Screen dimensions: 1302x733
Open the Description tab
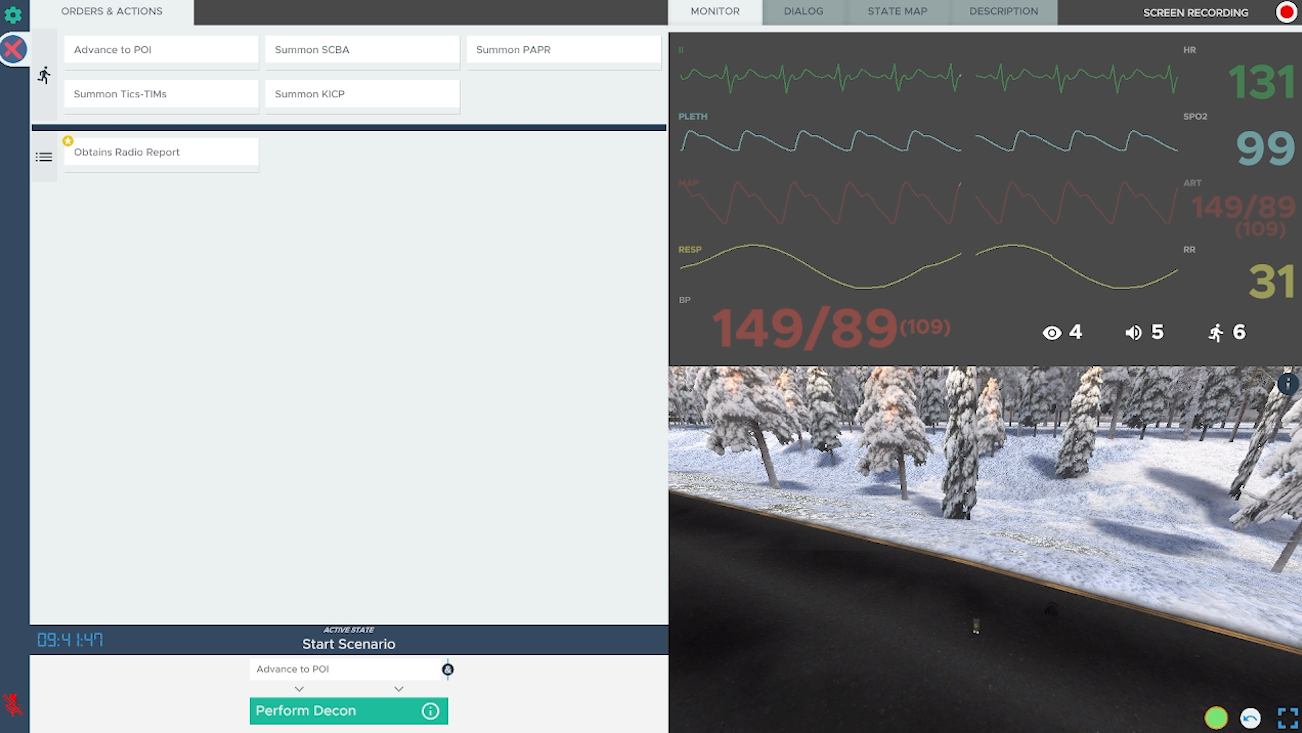(1003, 12)
